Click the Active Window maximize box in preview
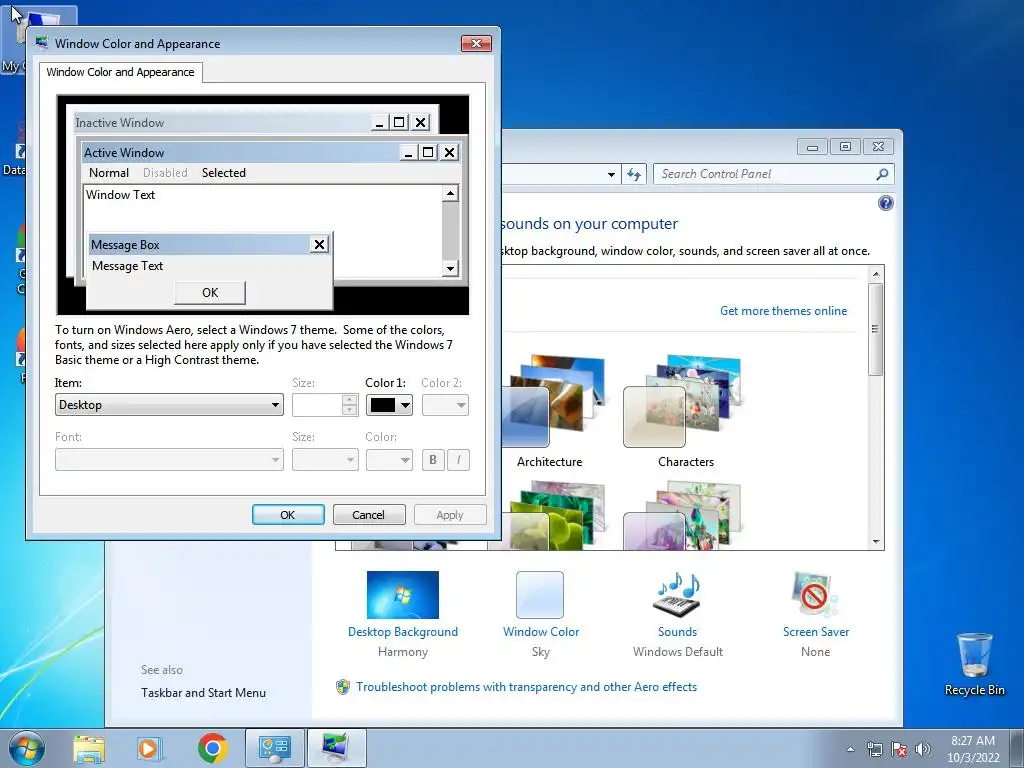Viewport: 1024px width, 768px height. click(428, 152)
